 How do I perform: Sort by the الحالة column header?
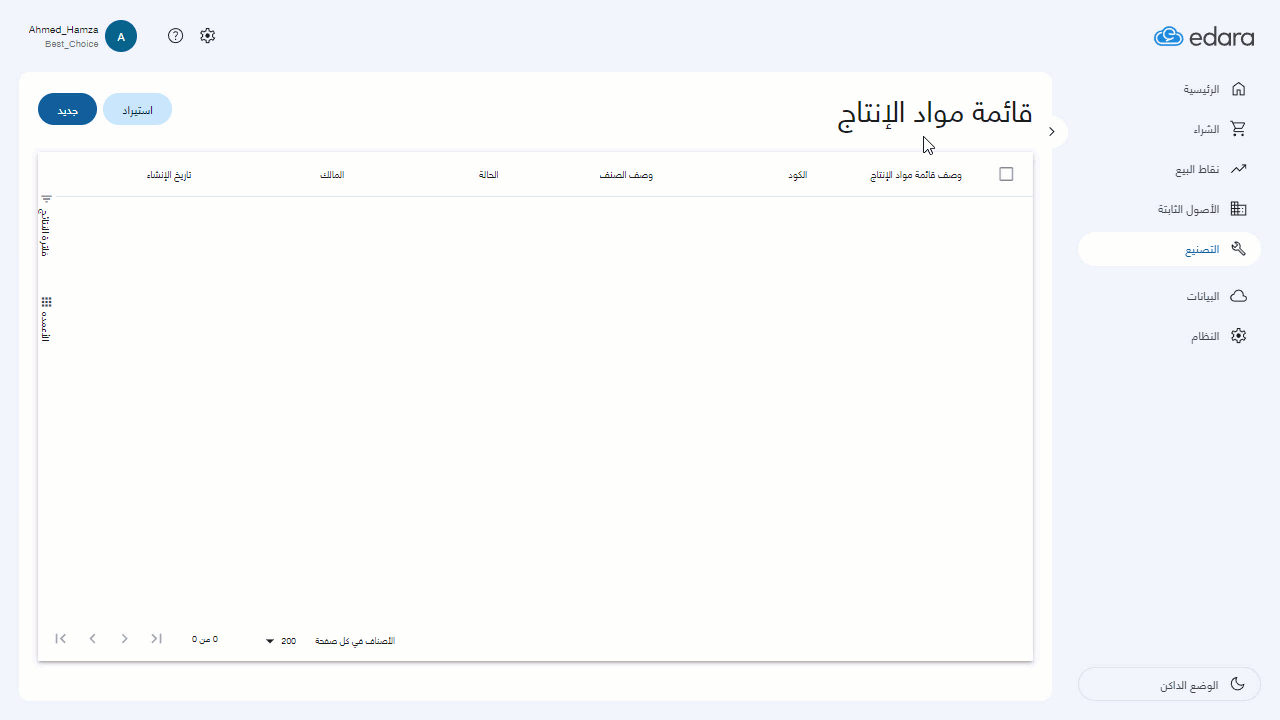489,175
